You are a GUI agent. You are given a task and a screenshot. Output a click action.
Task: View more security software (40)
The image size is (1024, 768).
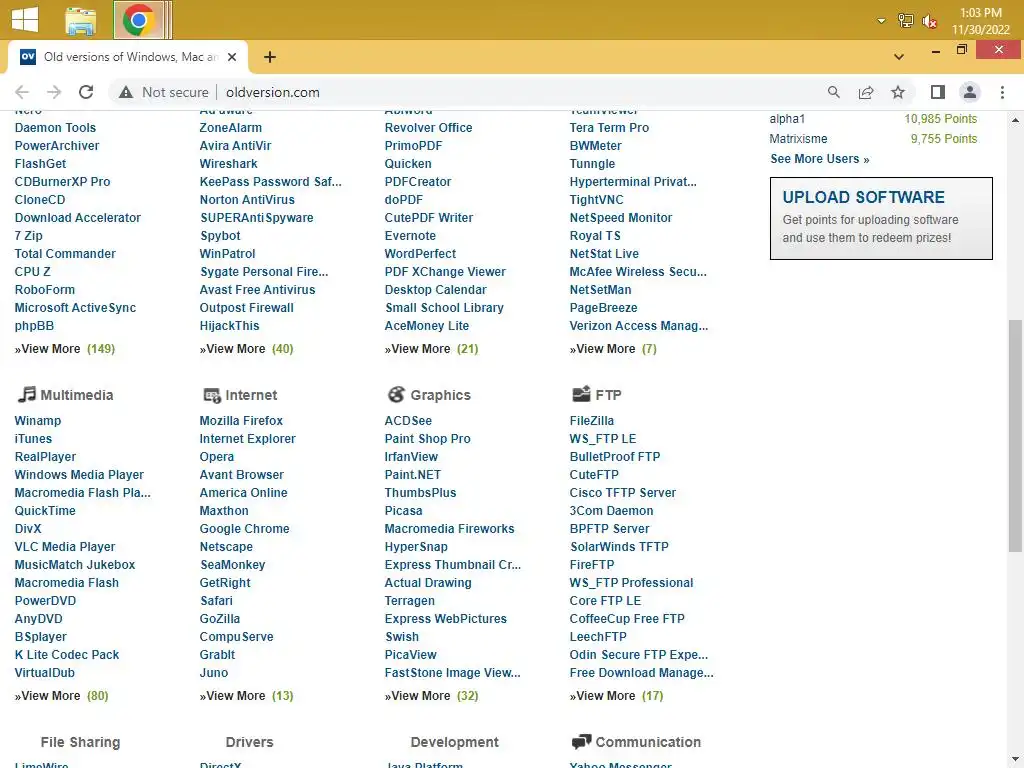[x=246, y=349]
